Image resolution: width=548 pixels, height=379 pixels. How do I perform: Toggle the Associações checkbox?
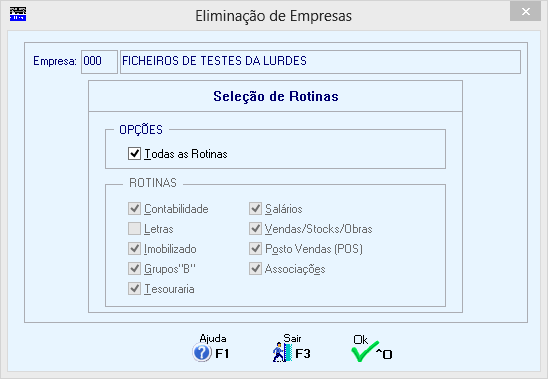pyautogui.click(x=255, y=269)
